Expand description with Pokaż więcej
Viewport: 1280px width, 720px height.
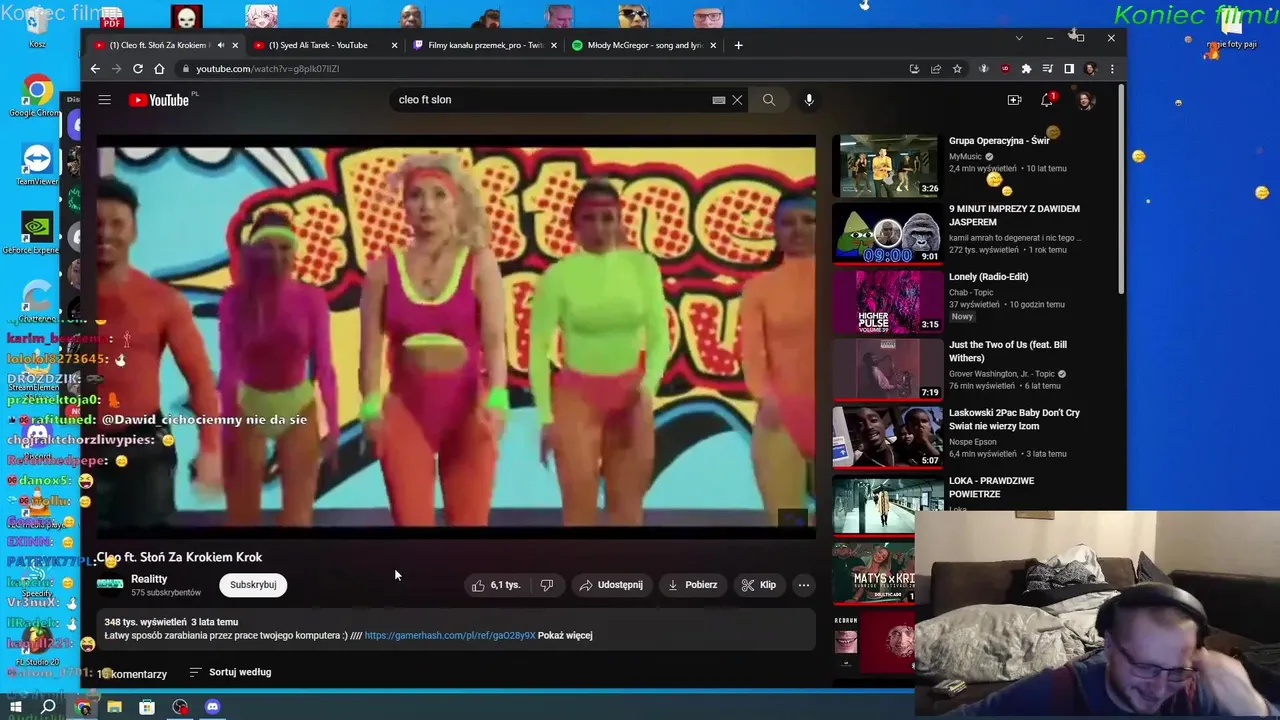pos(565,635)
